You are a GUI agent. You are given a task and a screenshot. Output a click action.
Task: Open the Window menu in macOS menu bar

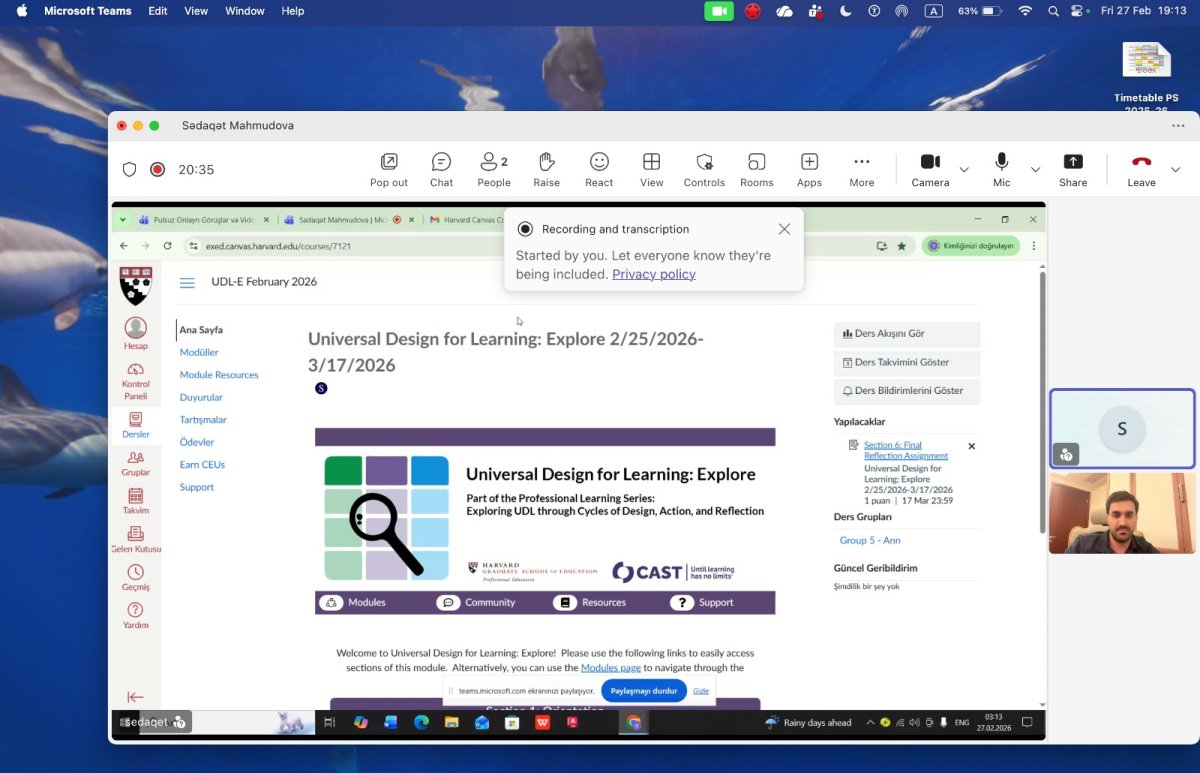pyautogui.click(x=245, y=11)
